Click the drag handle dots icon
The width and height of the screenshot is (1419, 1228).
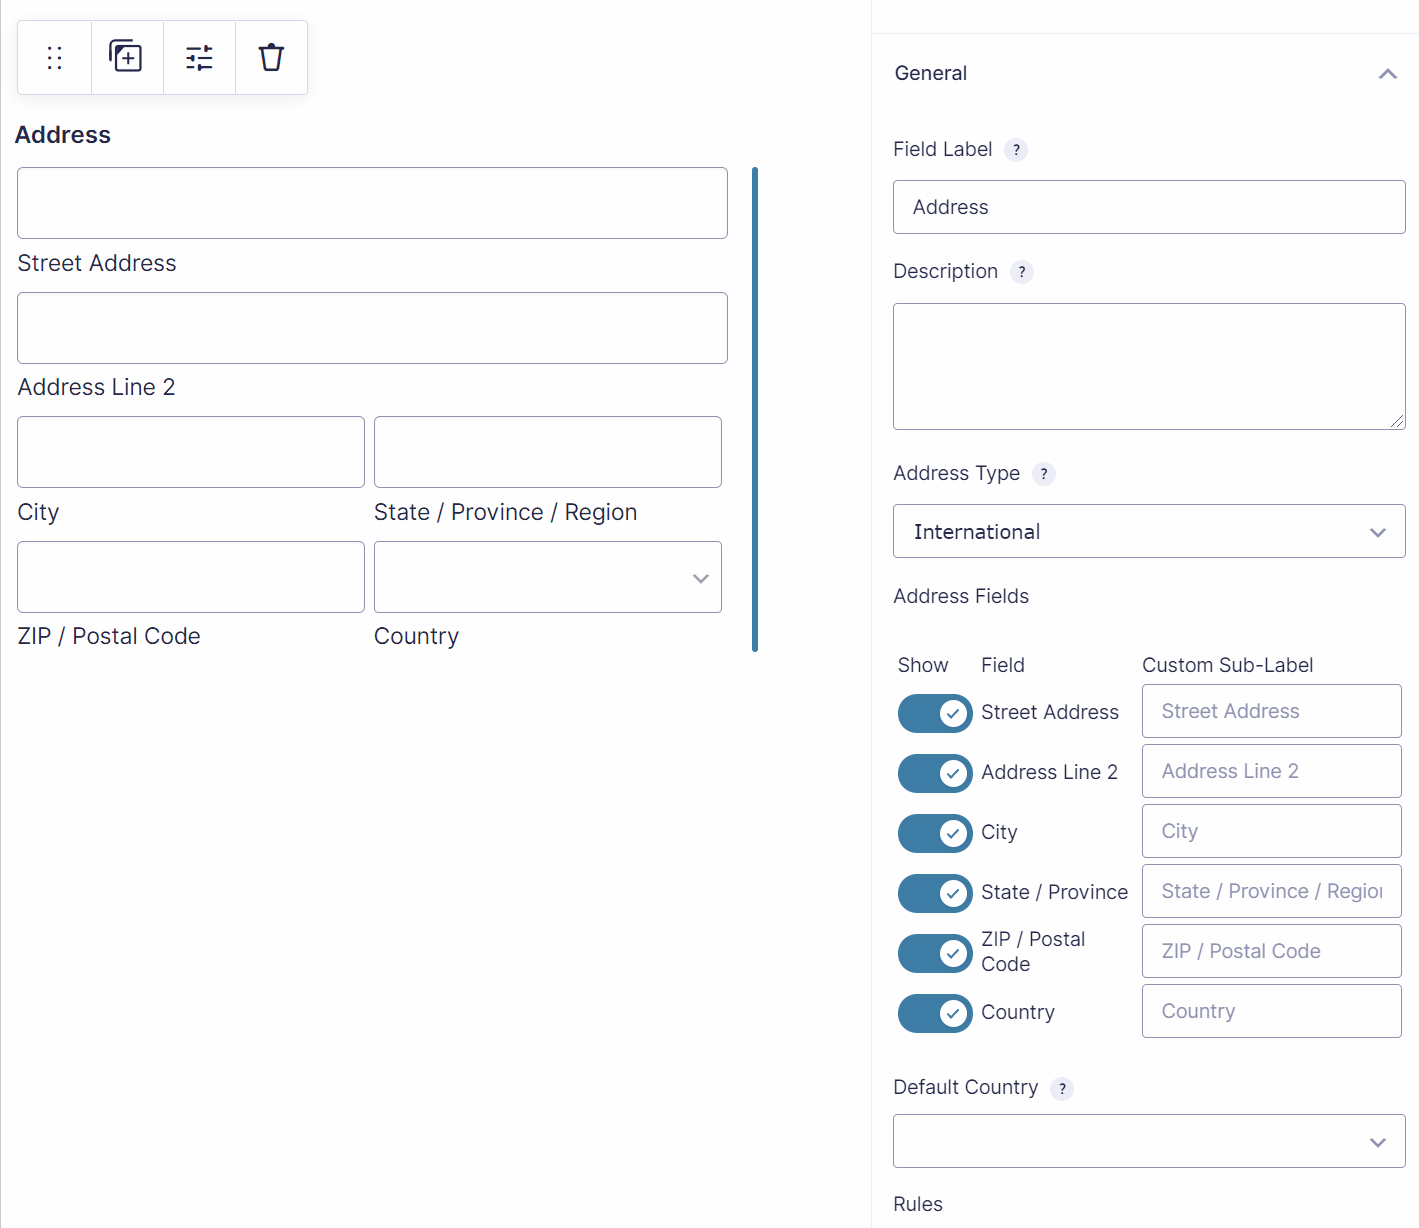(x=54, y=57)
